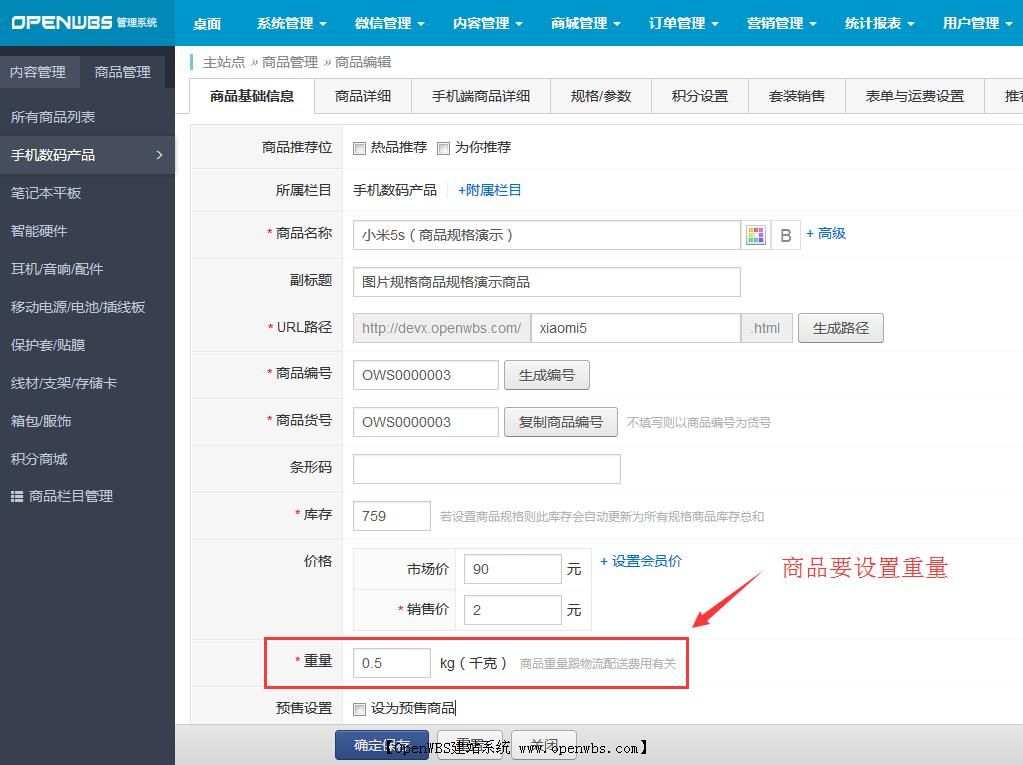Enable the 热品推荐 checkbox
Image resolution: width=1023 pixels, height=765 pixels.
[x=357, y=148]
